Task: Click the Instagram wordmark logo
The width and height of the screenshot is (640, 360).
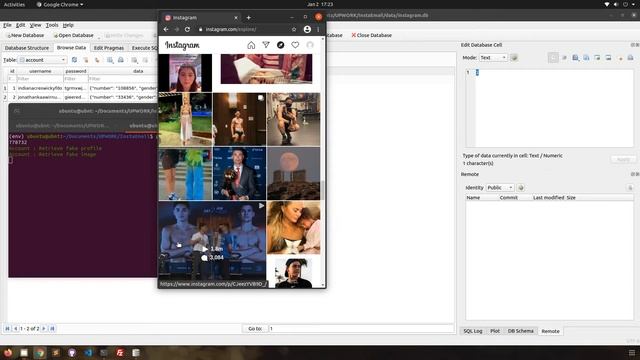Action: pos(182,45)
